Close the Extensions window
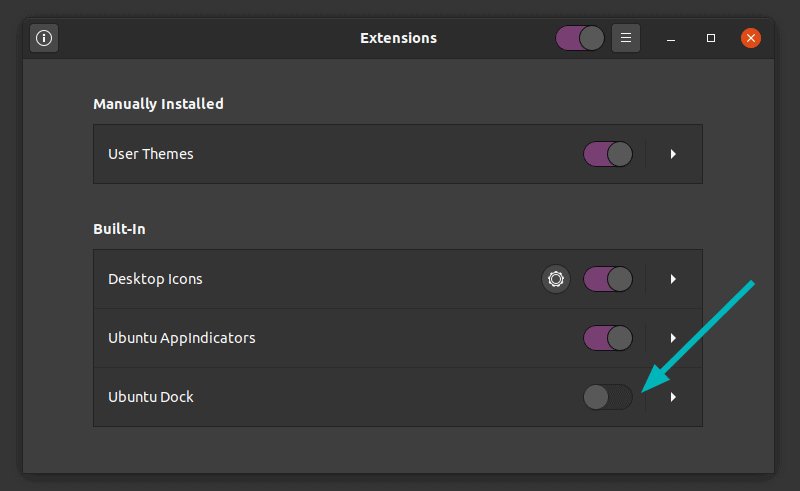The height and width of the screenshot is (491, 800). pos(751,39)
